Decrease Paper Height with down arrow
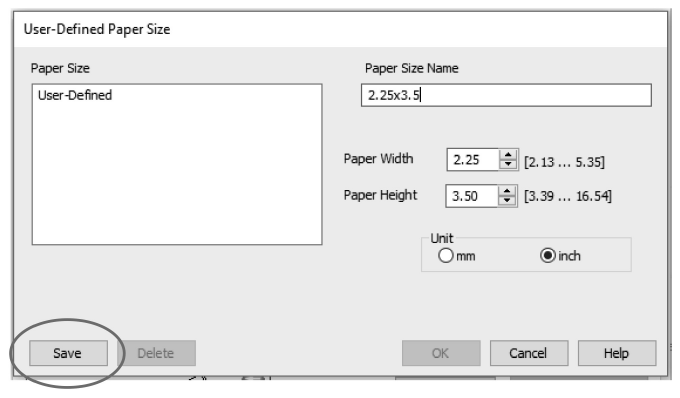 [507, 201]
